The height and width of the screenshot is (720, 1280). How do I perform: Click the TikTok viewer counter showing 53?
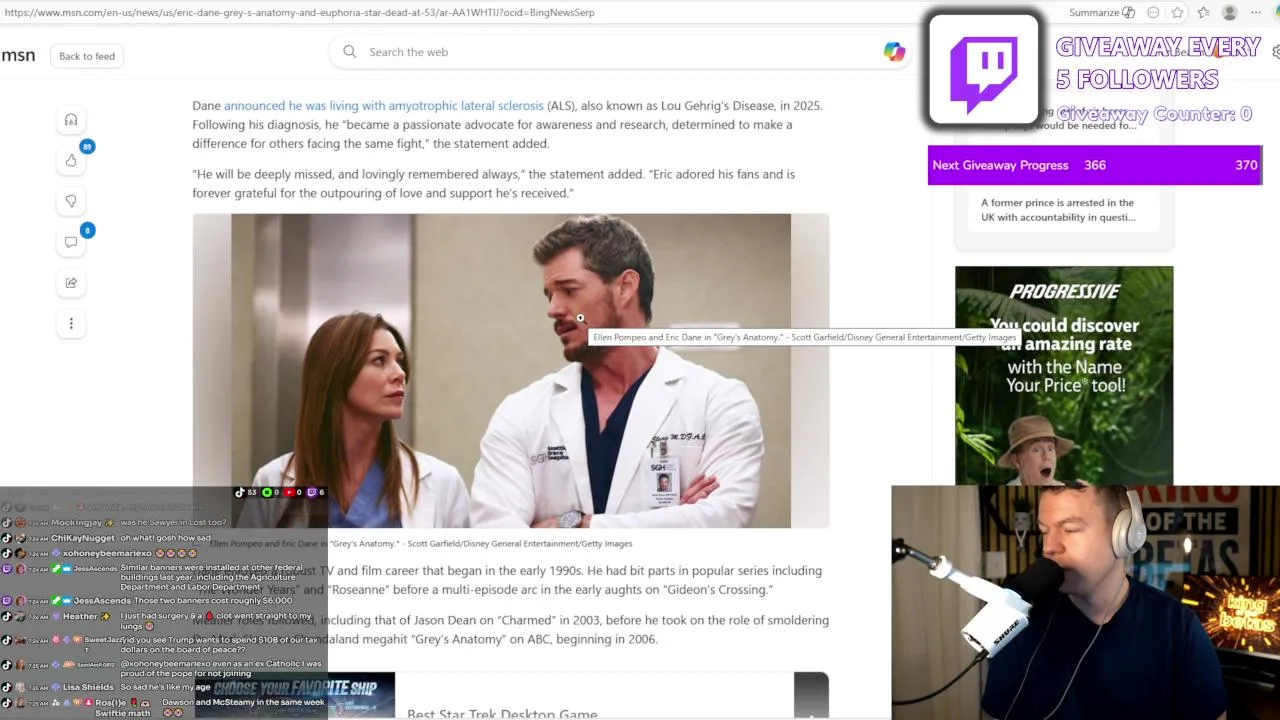tap(246, 492)
